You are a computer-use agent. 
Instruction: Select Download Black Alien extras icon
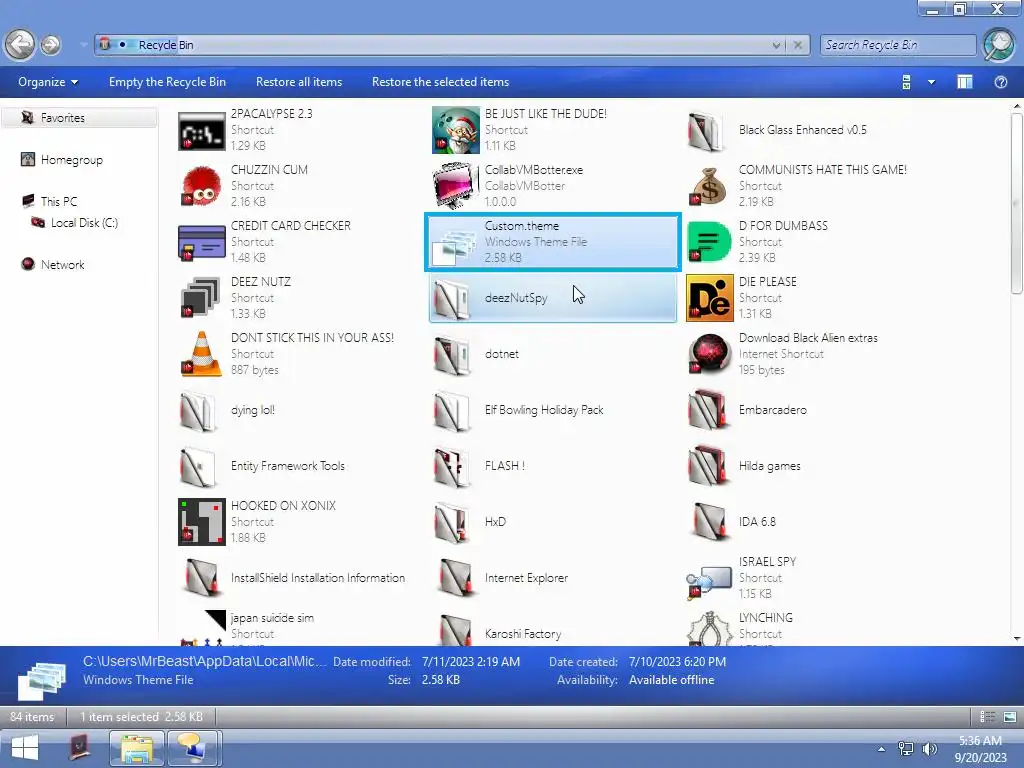pyautogui.click(x=710, y=354)
